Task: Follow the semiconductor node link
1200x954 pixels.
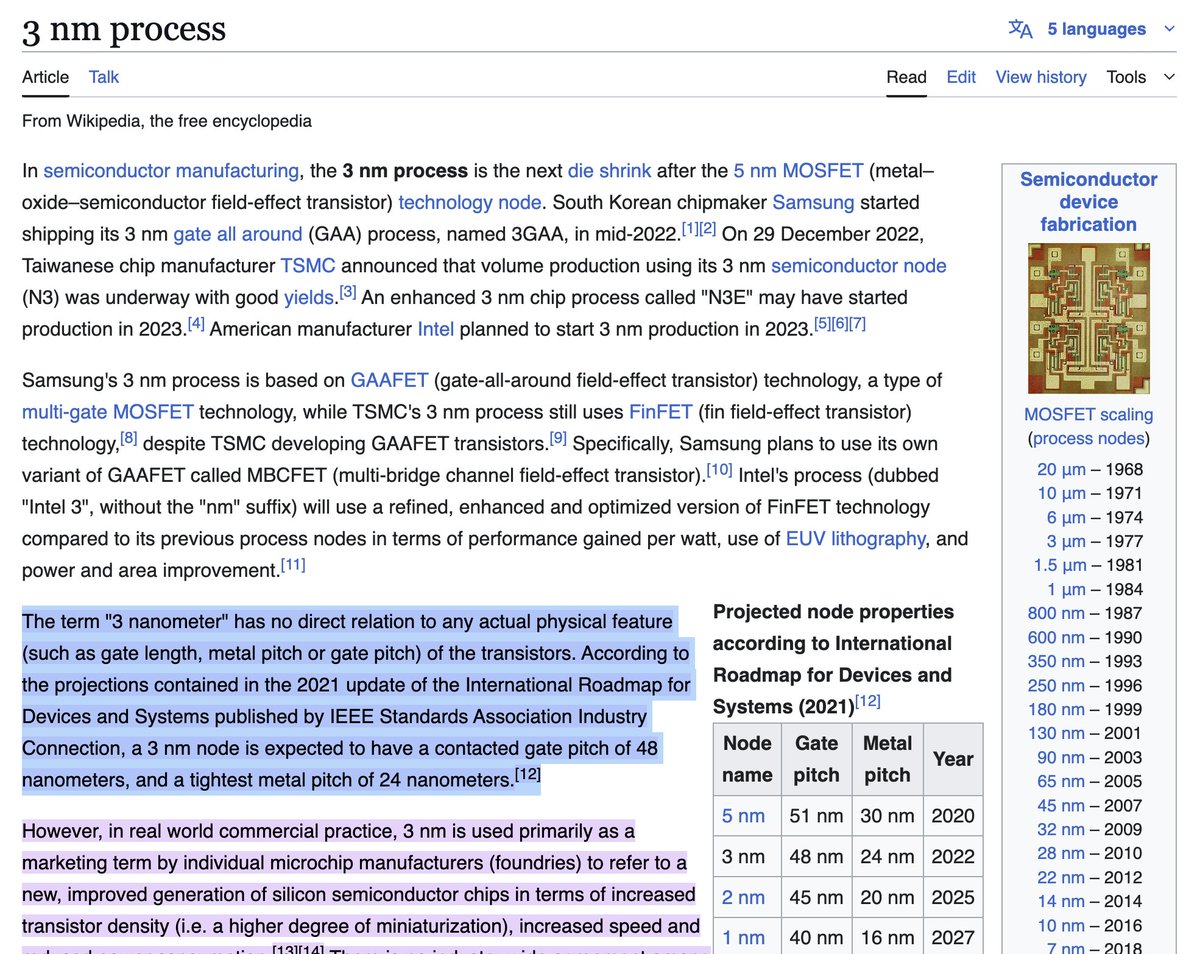Action: click(x=858, y=266)
